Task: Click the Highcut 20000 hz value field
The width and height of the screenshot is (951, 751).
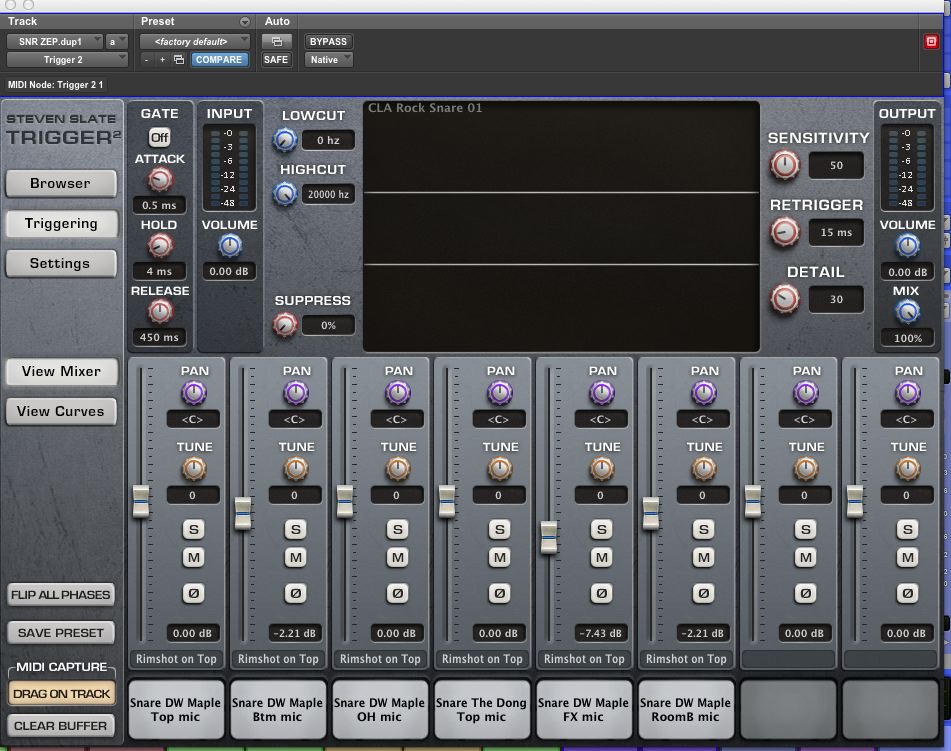Action: click(328, 195)
